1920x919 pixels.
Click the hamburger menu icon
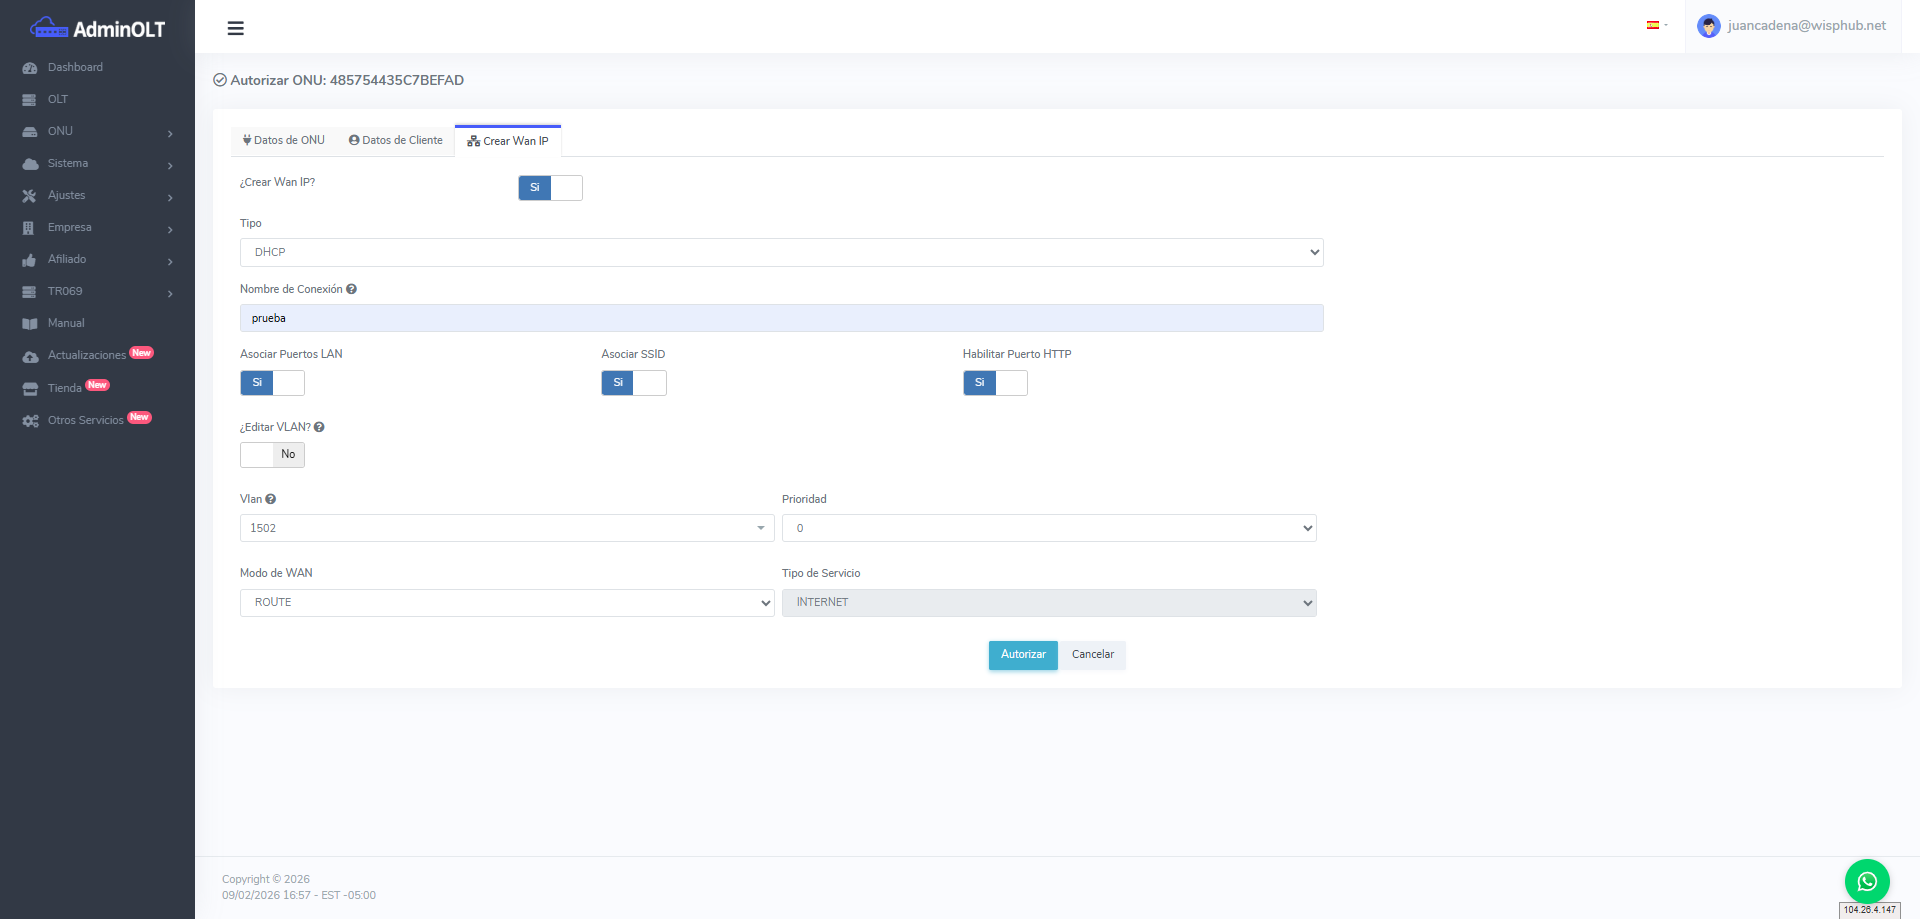coord(236,28)
